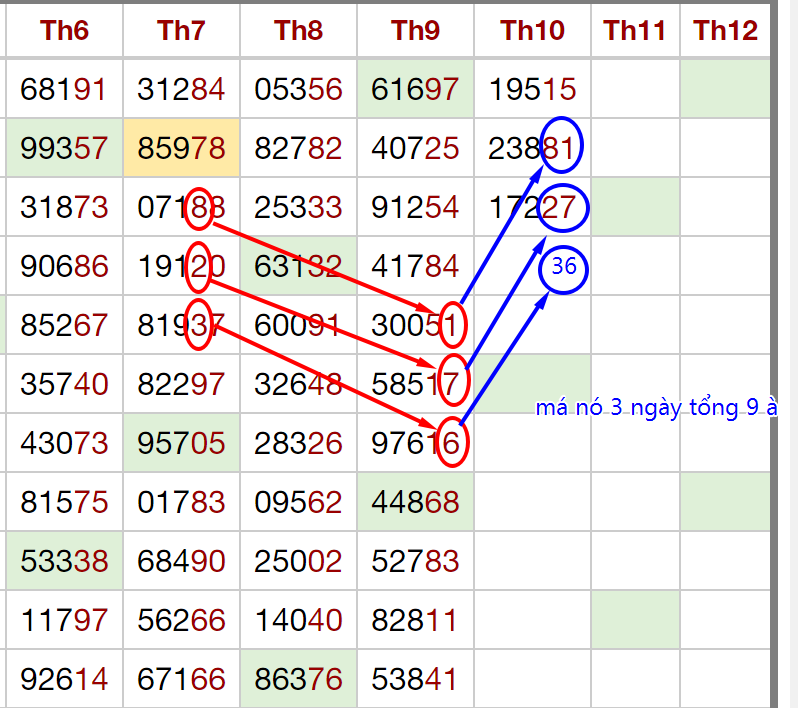Image resolution: width=798 pixels, height=708 pixels.
Task: Select green cell 86376
Action: pos(298,678)
